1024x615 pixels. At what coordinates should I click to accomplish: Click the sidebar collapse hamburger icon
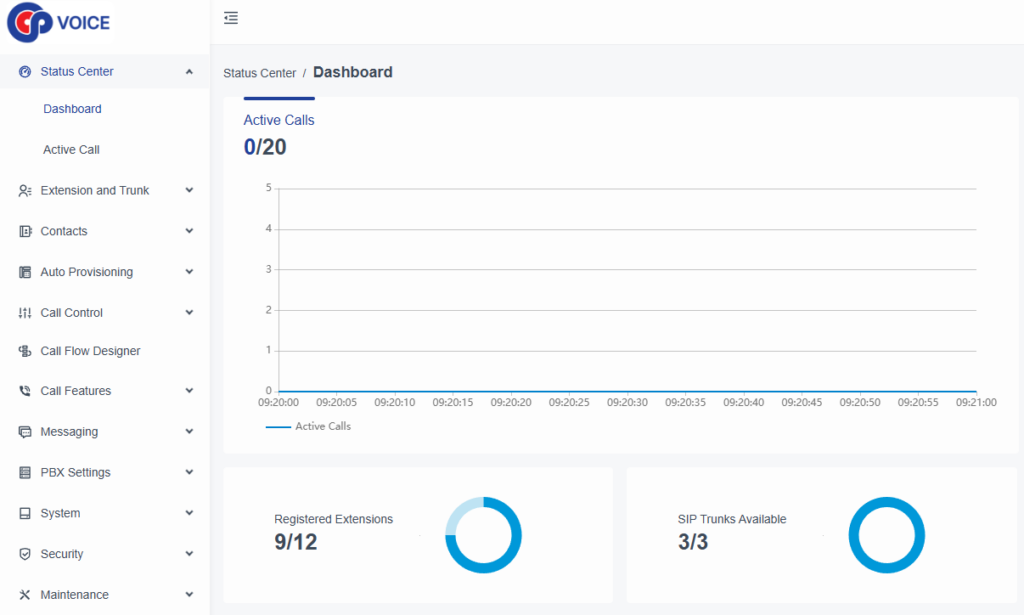231,18
